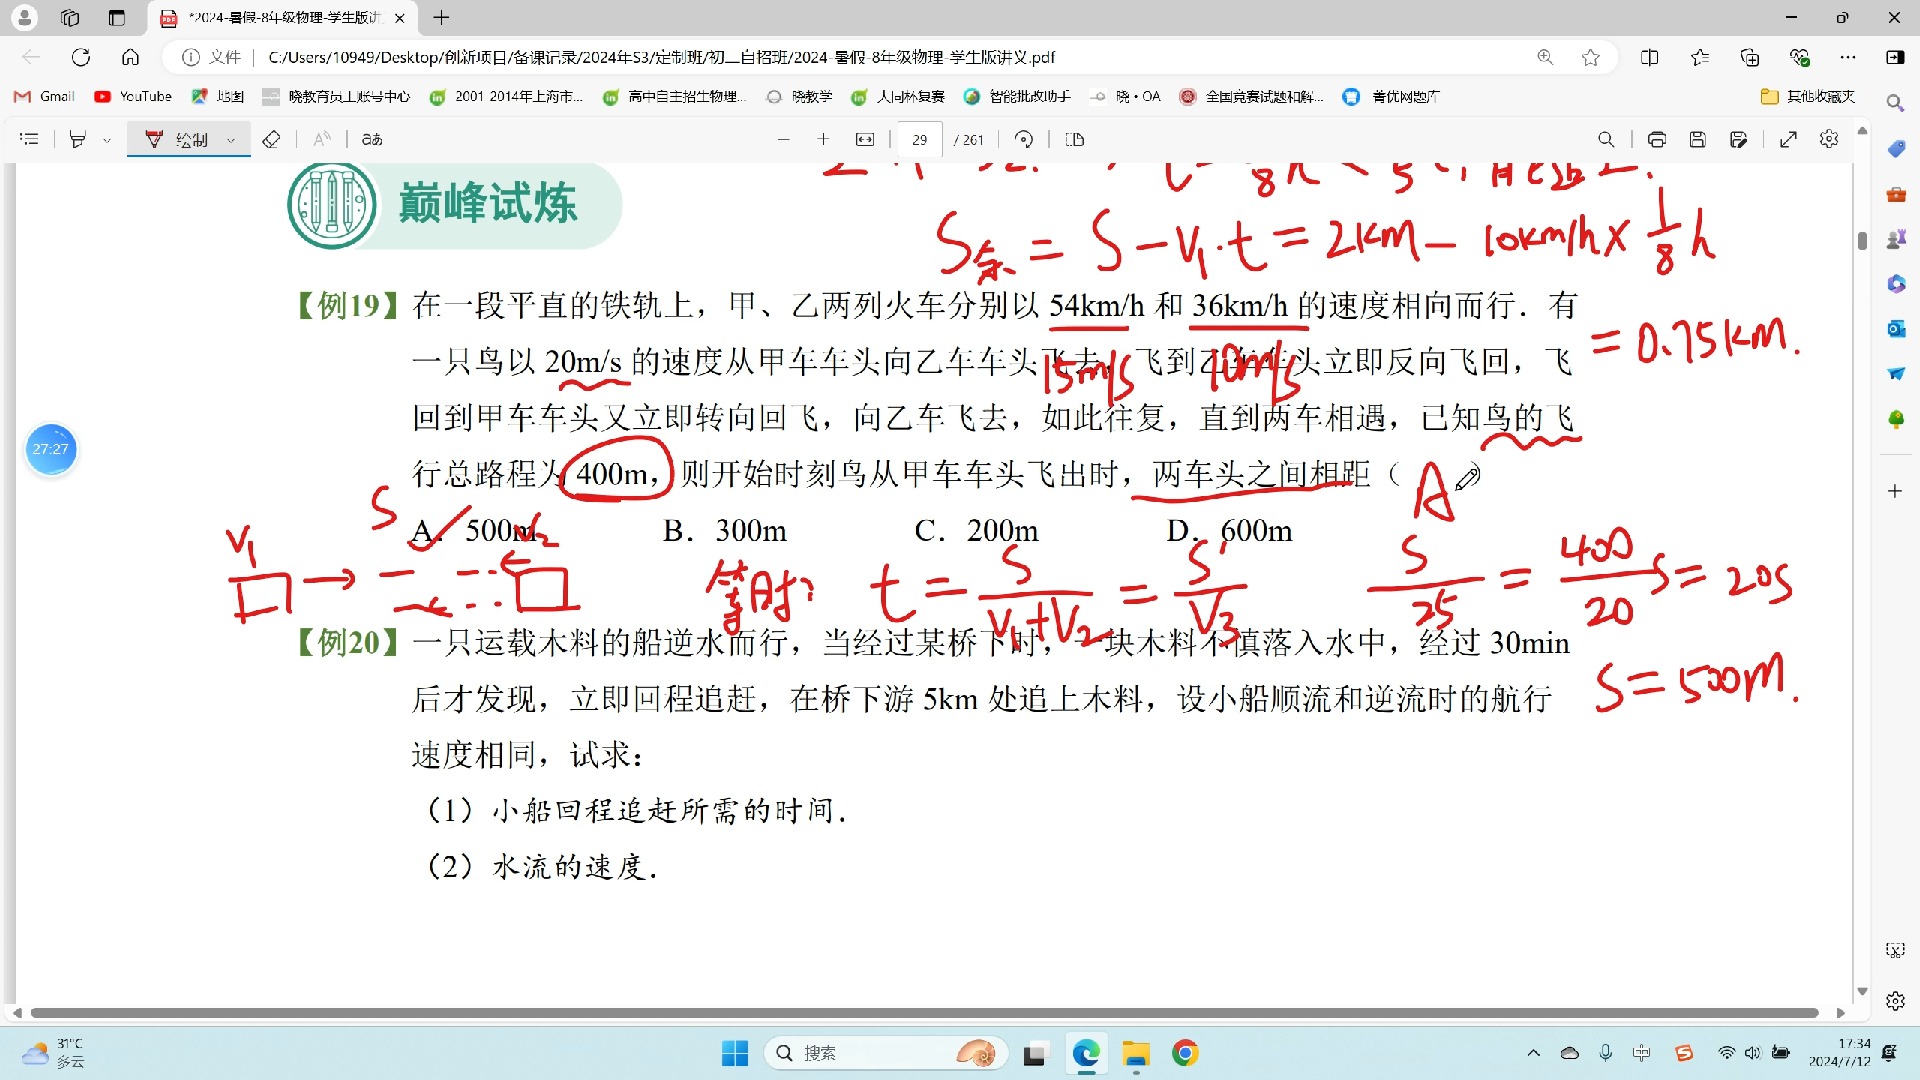Toggle the split screen view in Edge

point(1650,57)
